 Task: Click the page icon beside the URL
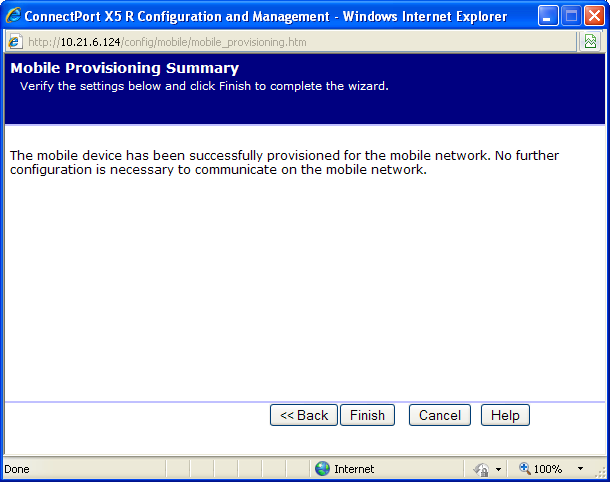pos(15,42)
